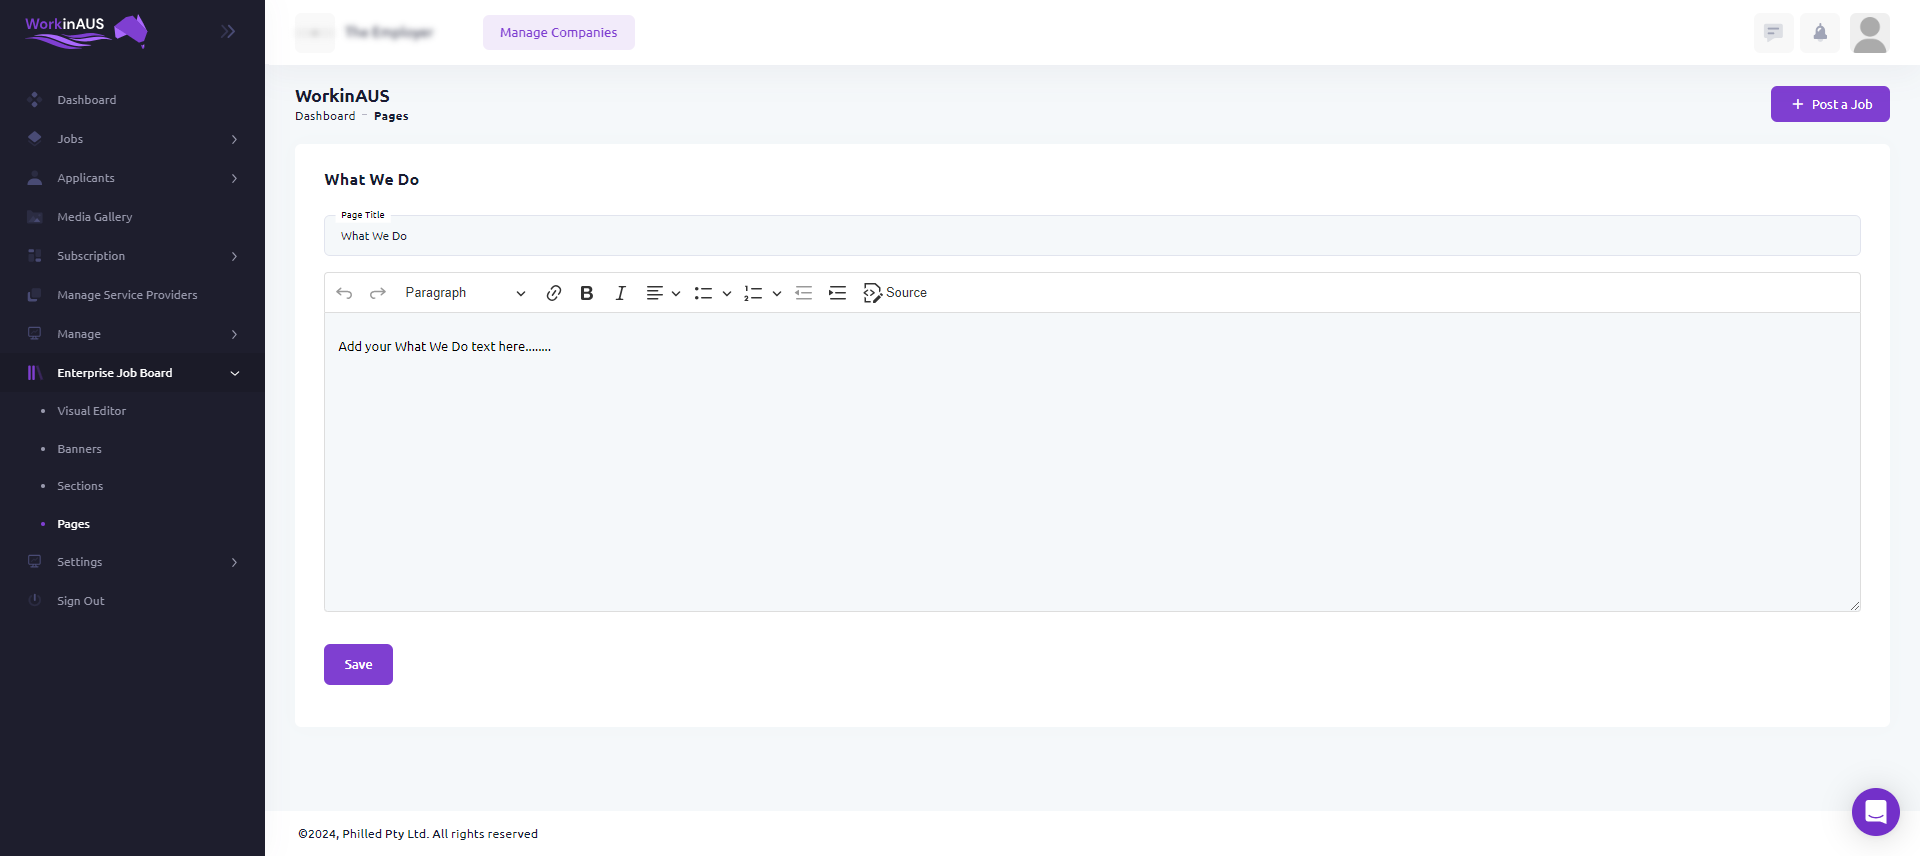
Task: Expand the Jobs menu chevron
Action: click(x=234, y=139)
